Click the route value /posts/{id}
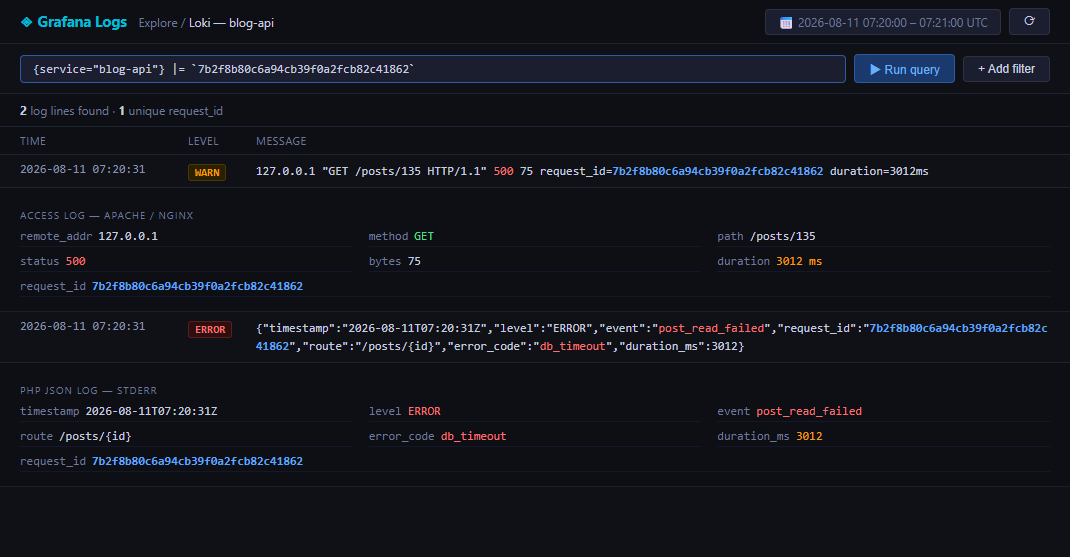Screen dimensions: 1070x557 pyautogui.click(x=96, y=436)
